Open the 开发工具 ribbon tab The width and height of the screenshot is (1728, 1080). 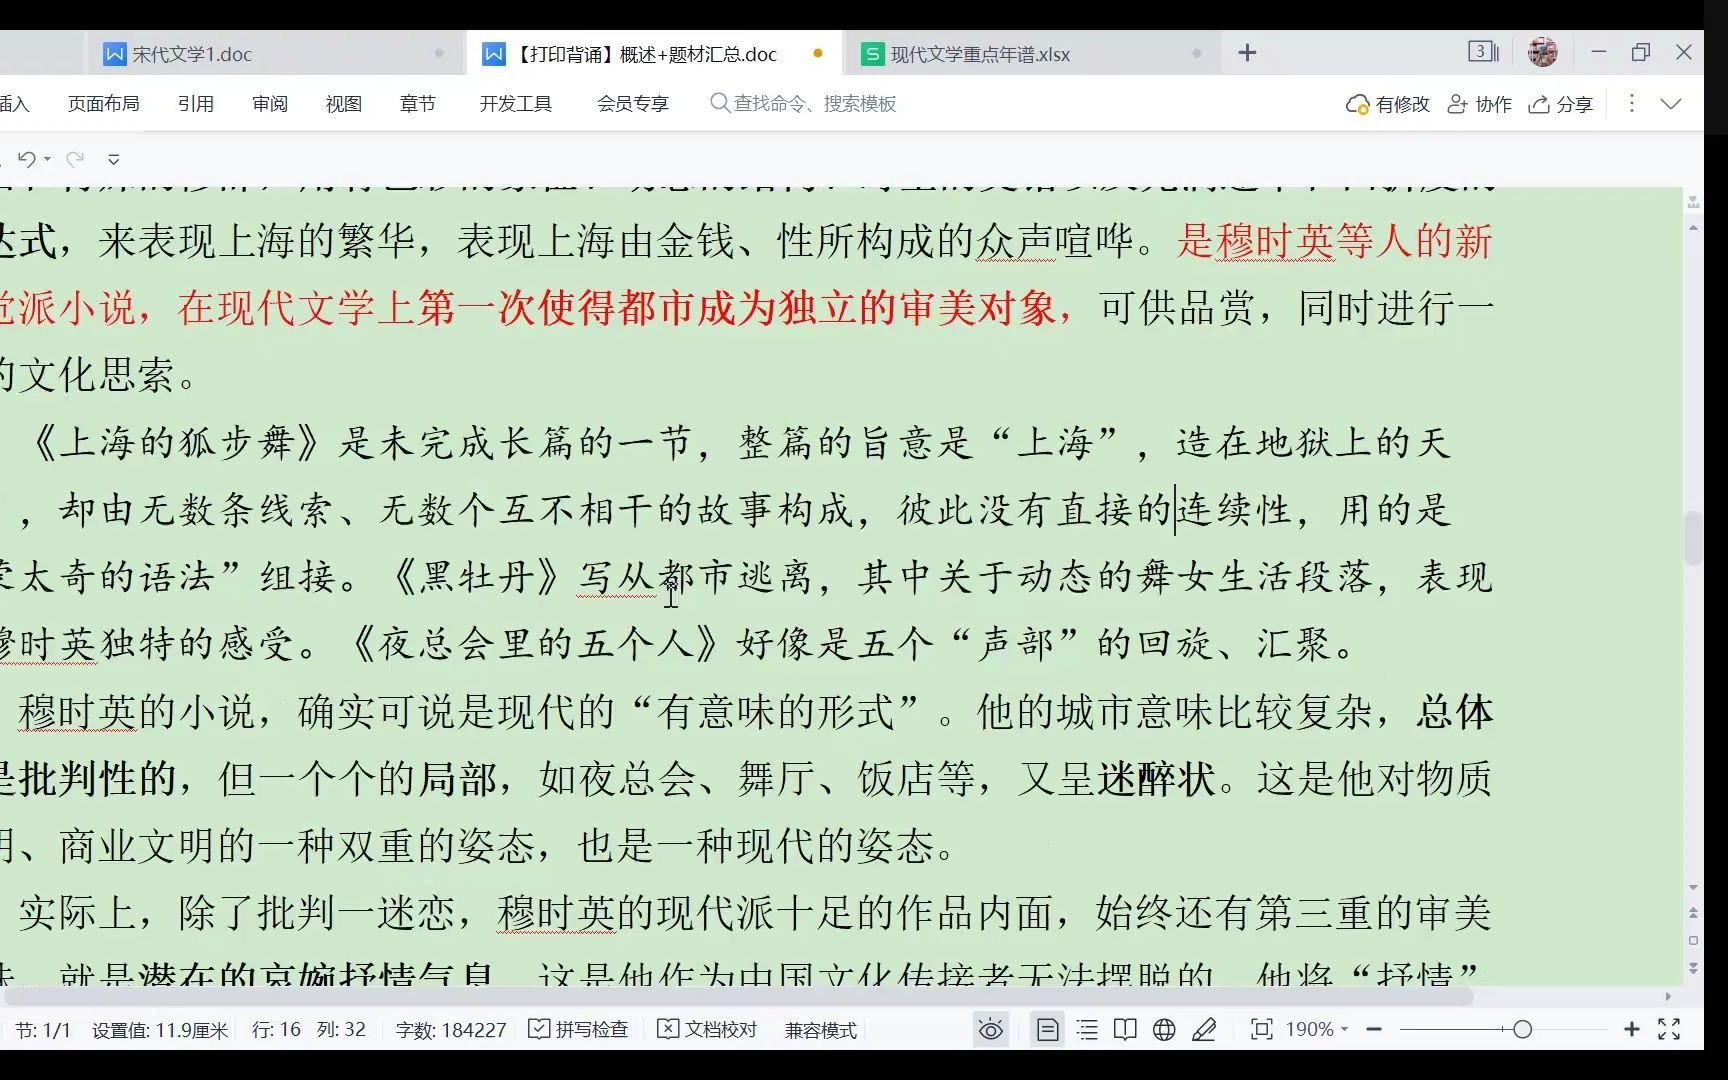[516, 104]
